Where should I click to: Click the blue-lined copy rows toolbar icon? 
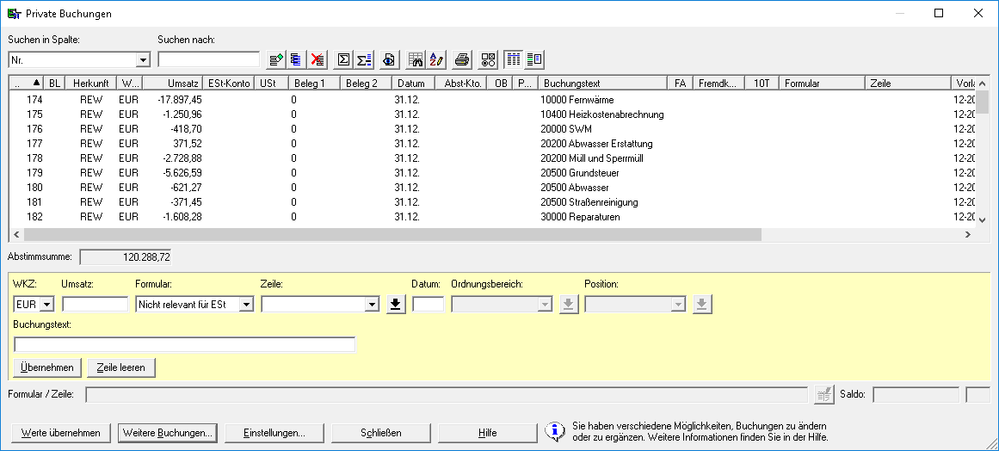[x=296, y=60]
